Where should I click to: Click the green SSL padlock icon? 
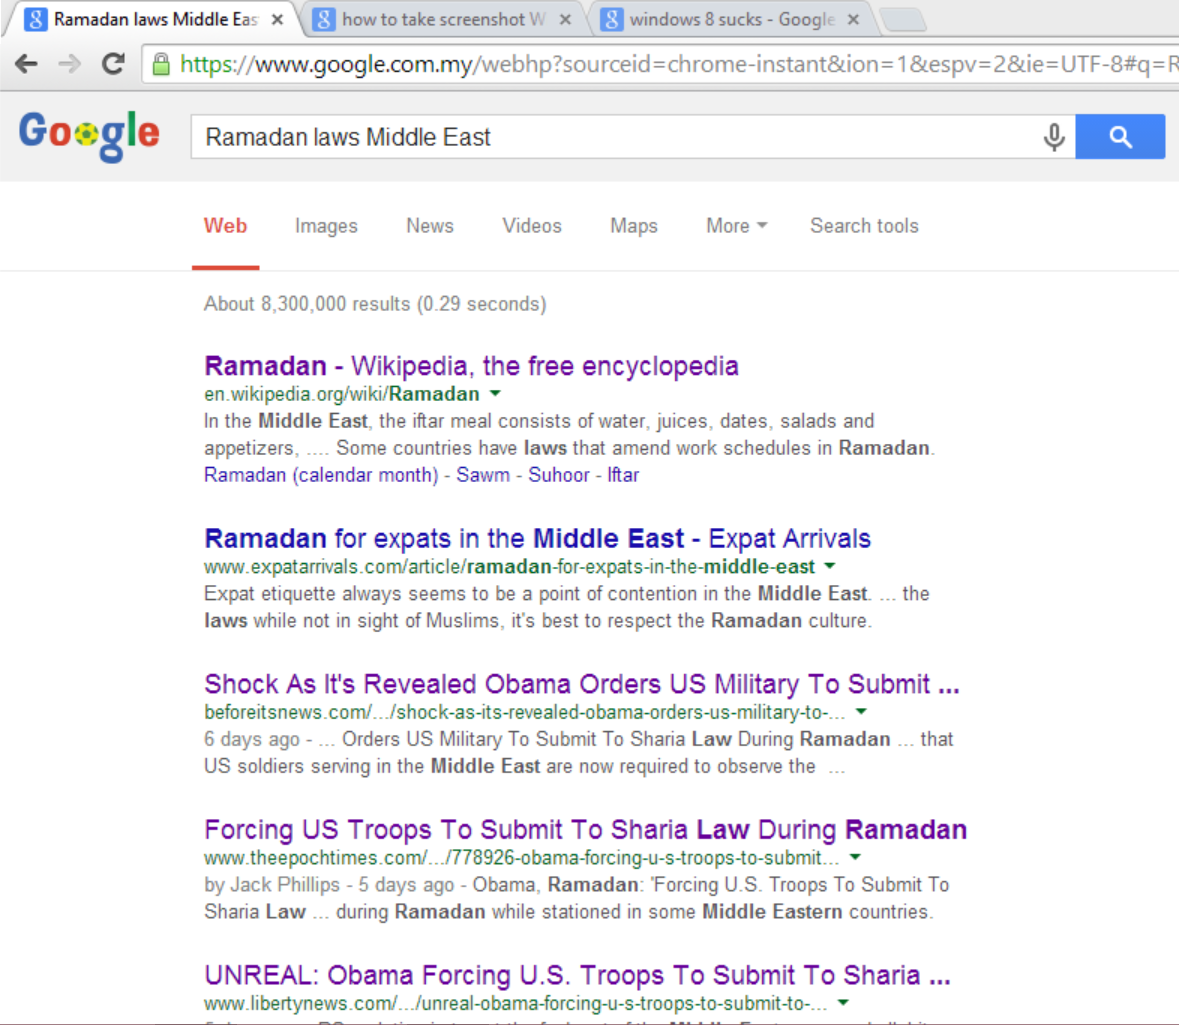pos(161,64)
